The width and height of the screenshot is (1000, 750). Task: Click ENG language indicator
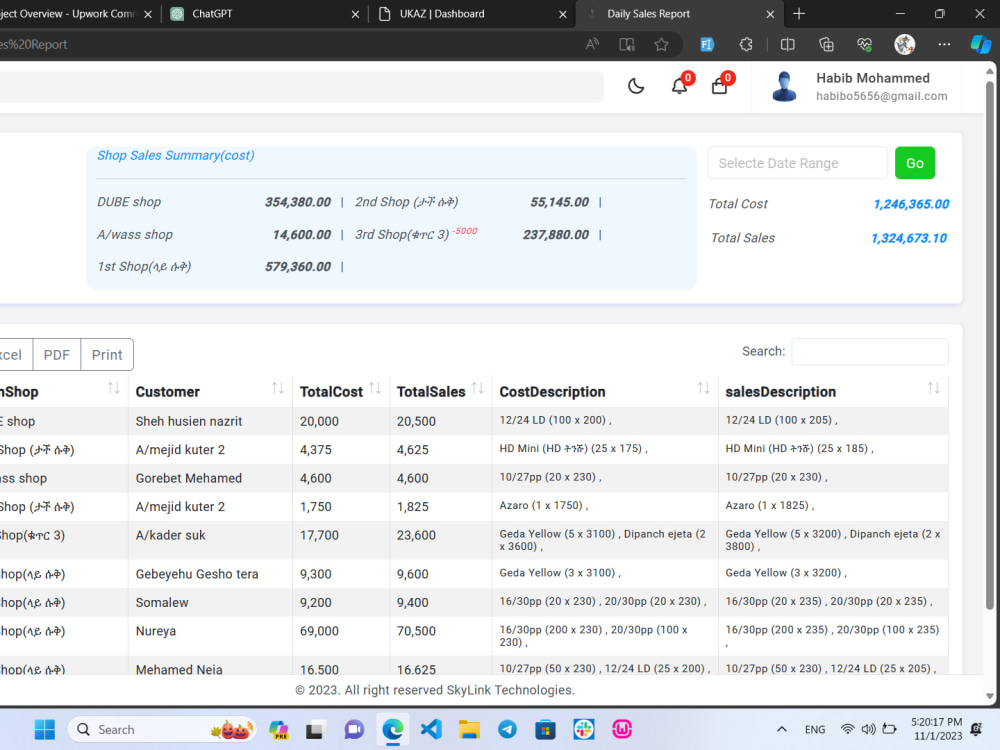point(814,730)
